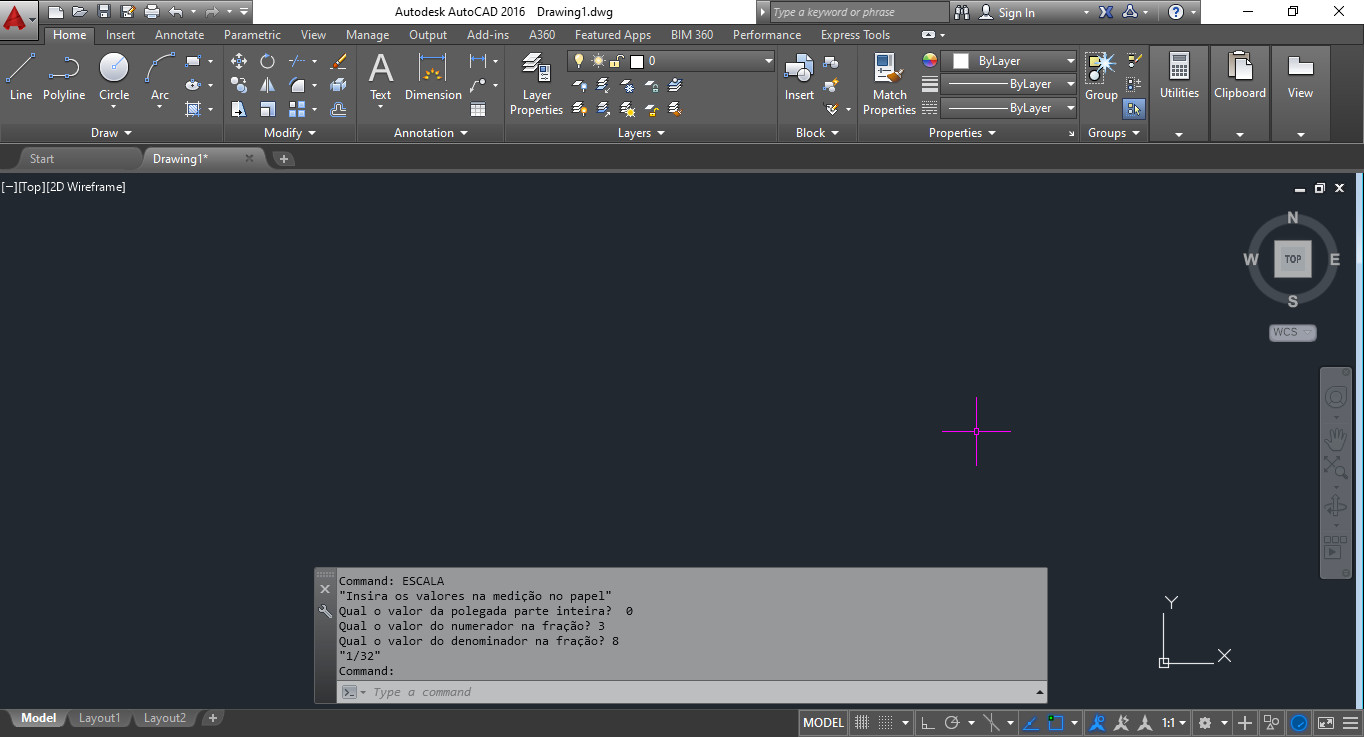This screenshot has height=737, width=1364.
Task: Toggle snap mode in status bar
Action: click(x=885, y=722)
